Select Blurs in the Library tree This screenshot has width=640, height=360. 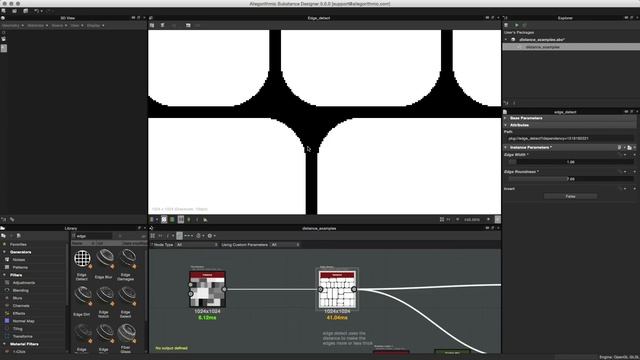coord(18,298)
